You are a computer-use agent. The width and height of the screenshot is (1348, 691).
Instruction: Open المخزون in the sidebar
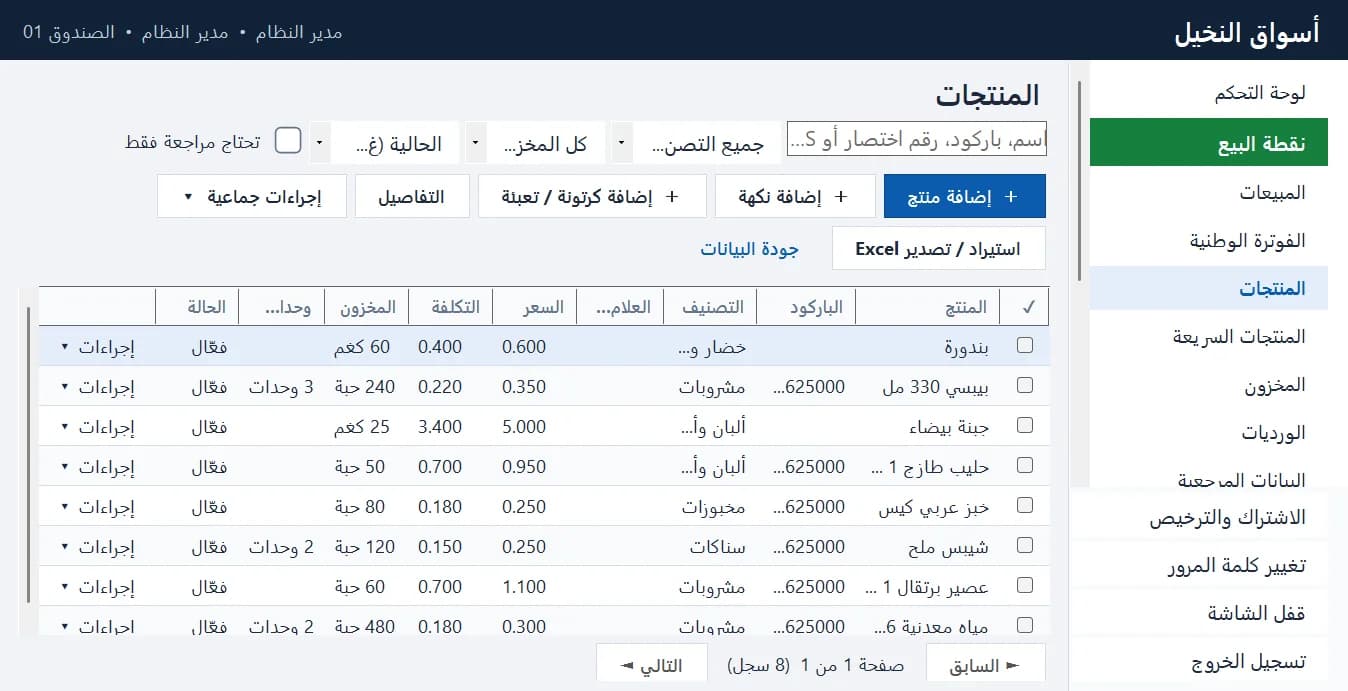pos(1209,384)
